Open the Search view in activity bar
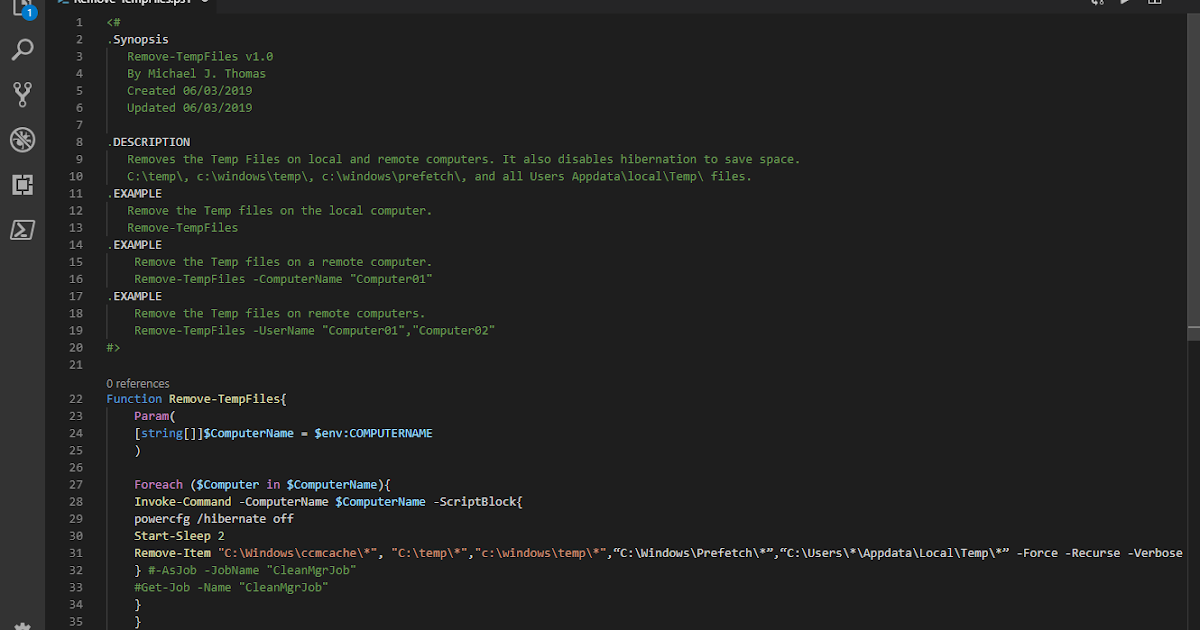The width and height of the screenshot is (1200, 630). 22,49
